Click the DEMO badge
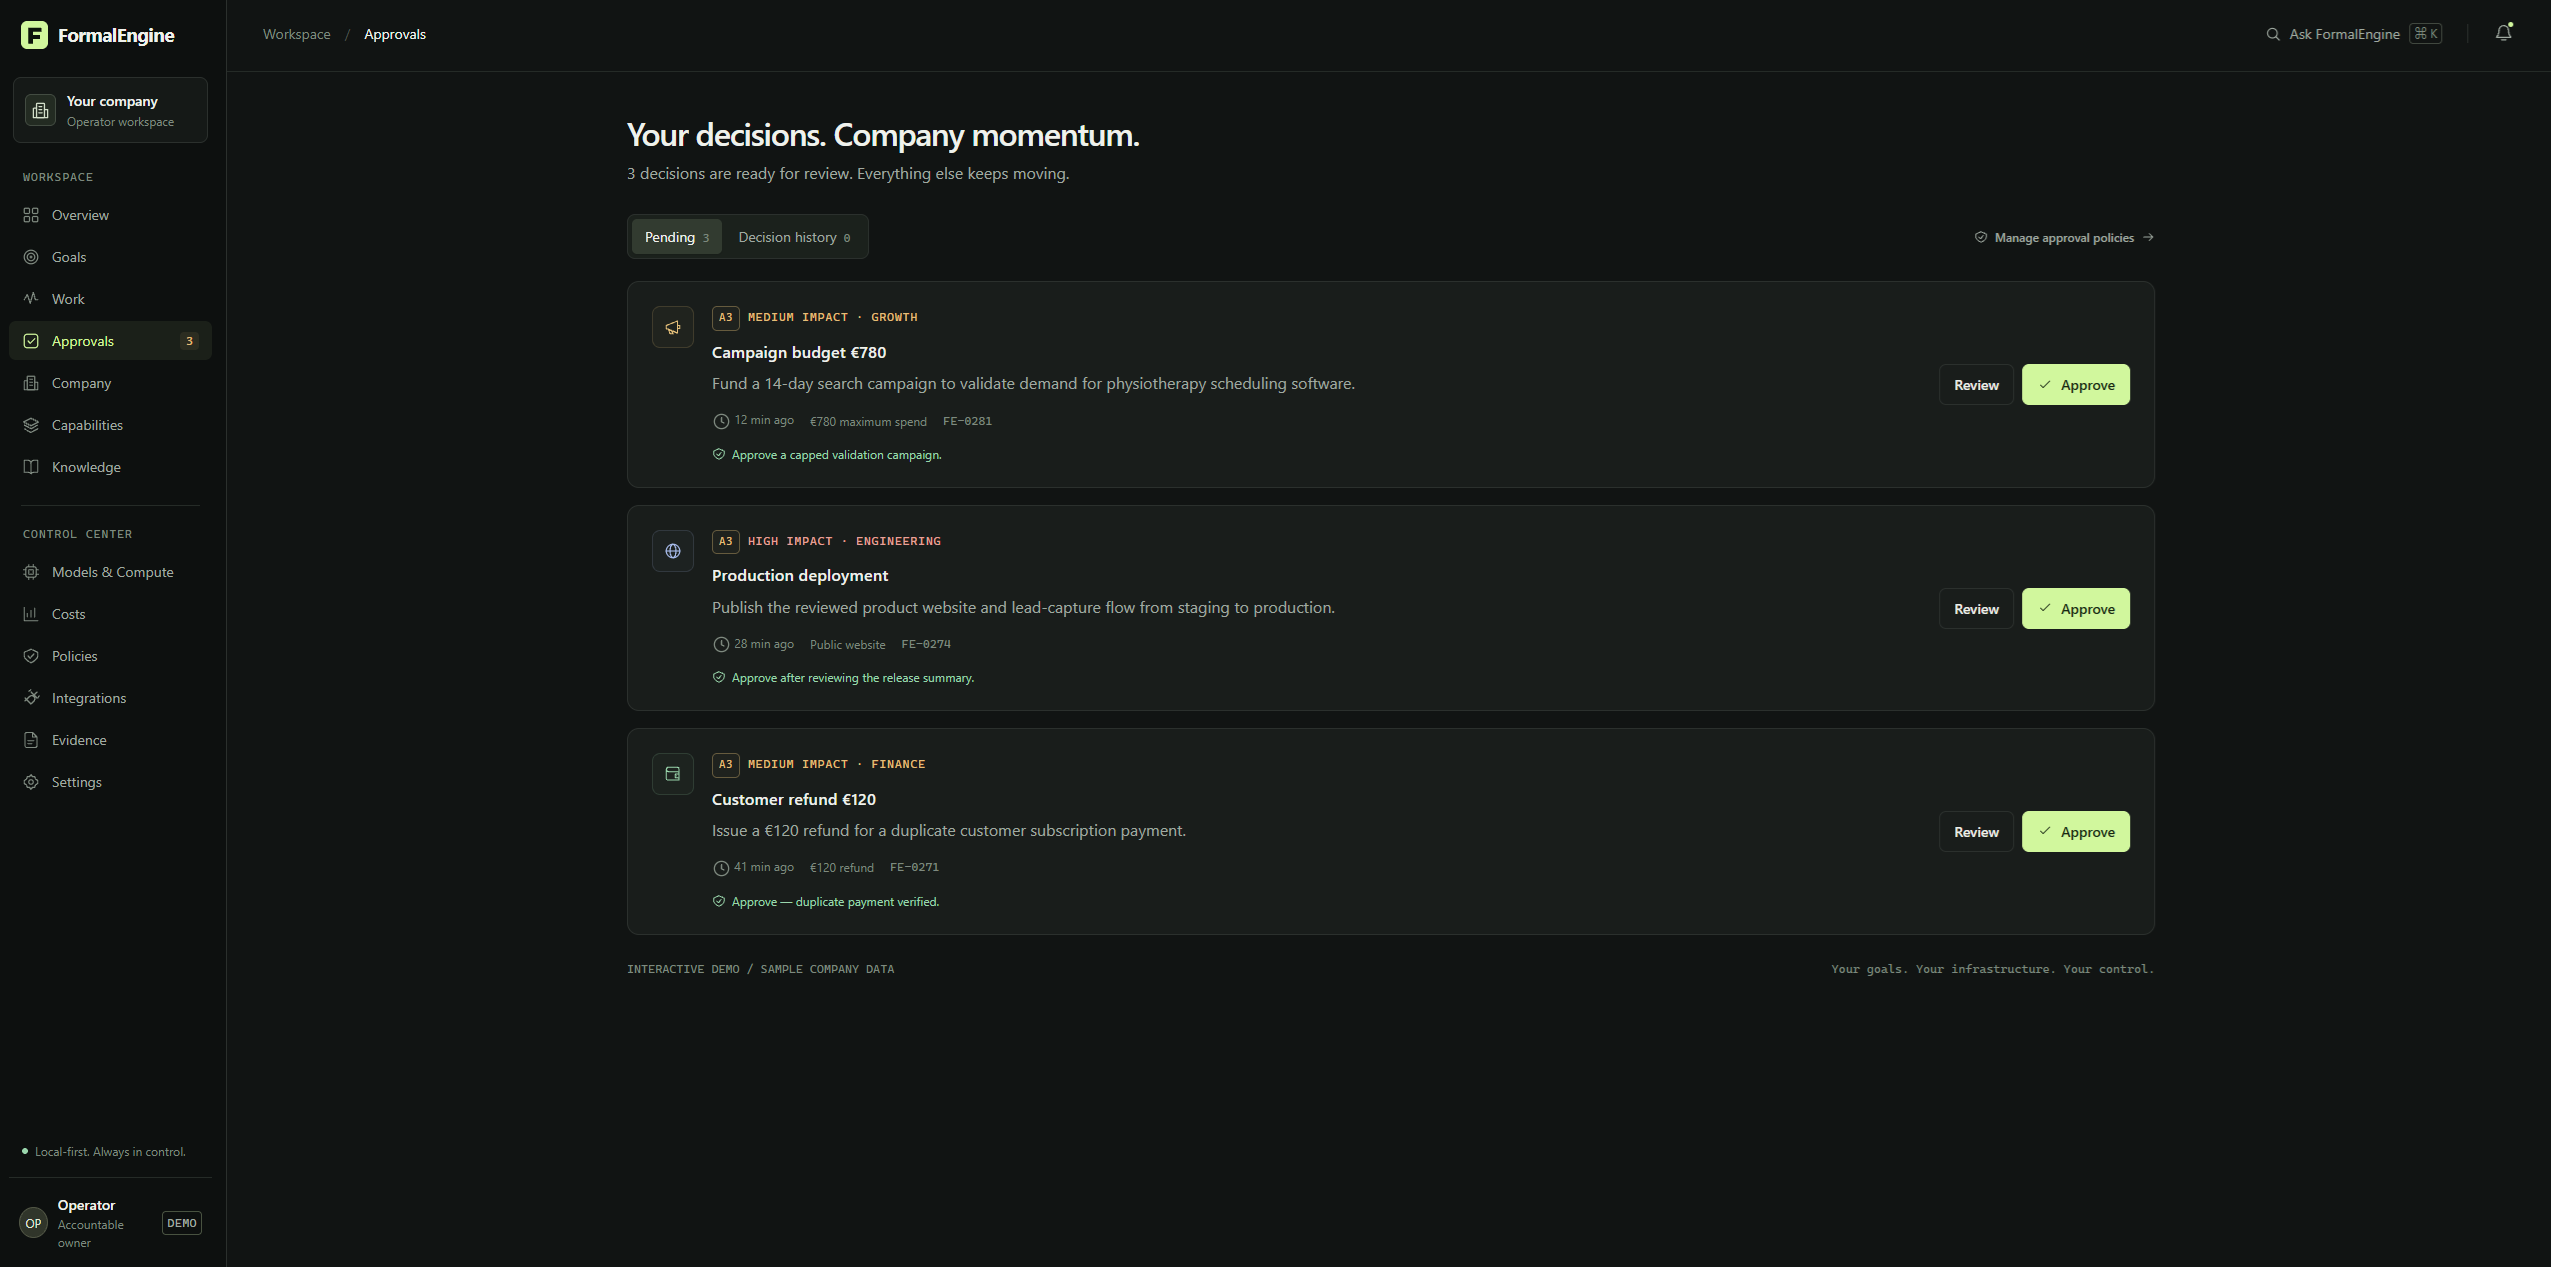This screenshot has width=2551, height=1267. 182,1223
